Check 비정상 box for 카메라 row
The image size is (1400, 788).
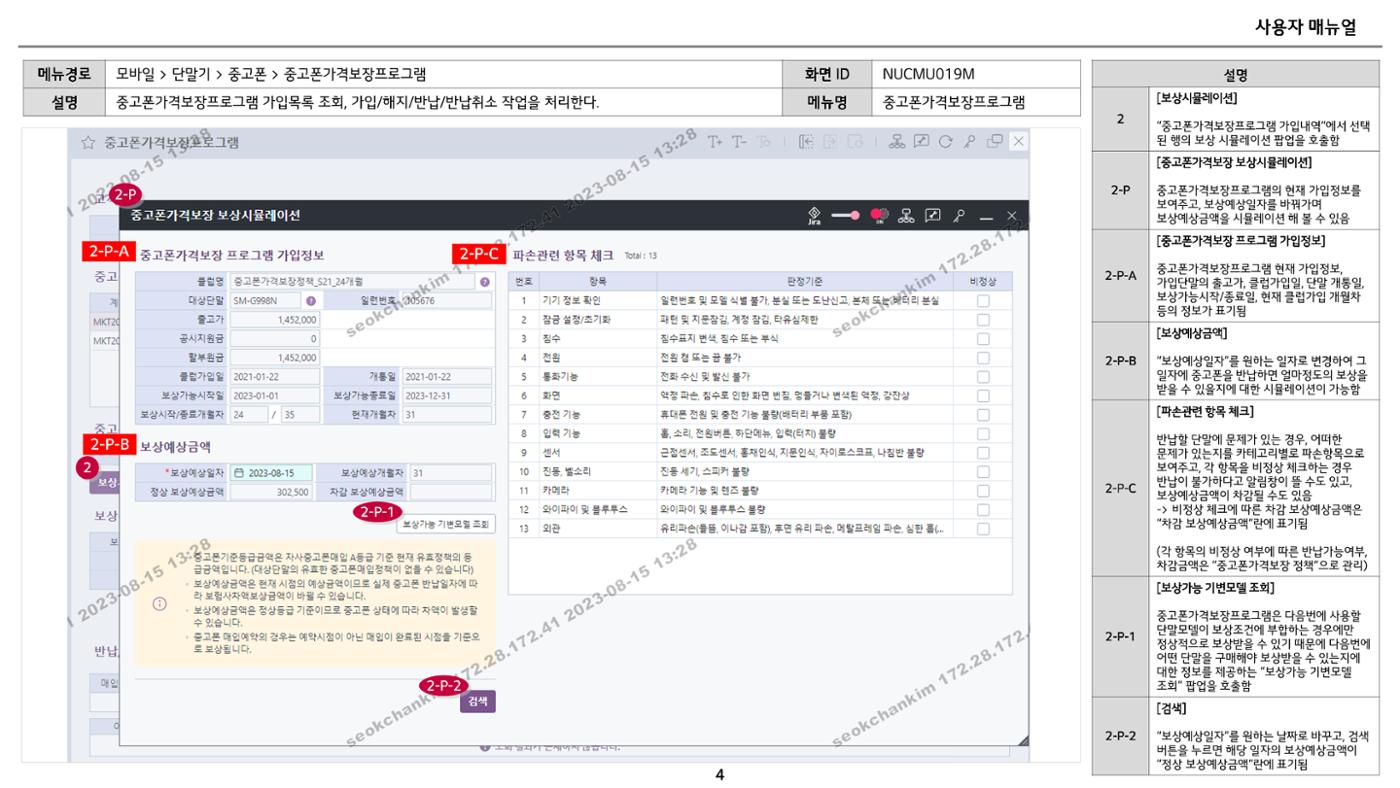pos(983,491)
